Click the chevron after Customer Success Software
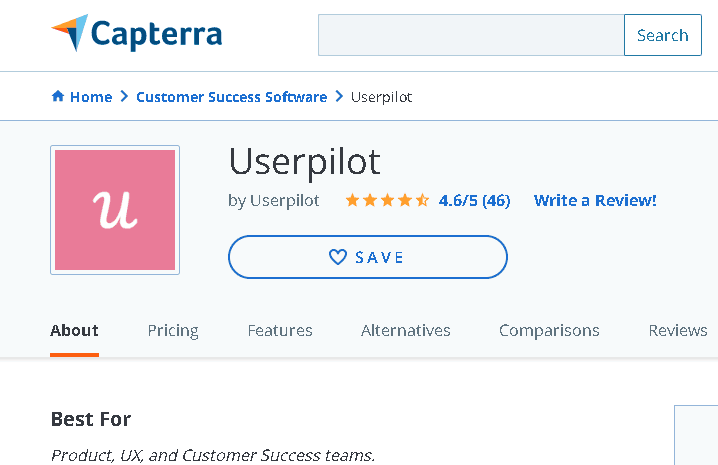Screen dimensions: 718x465 (x=339, y=96)
